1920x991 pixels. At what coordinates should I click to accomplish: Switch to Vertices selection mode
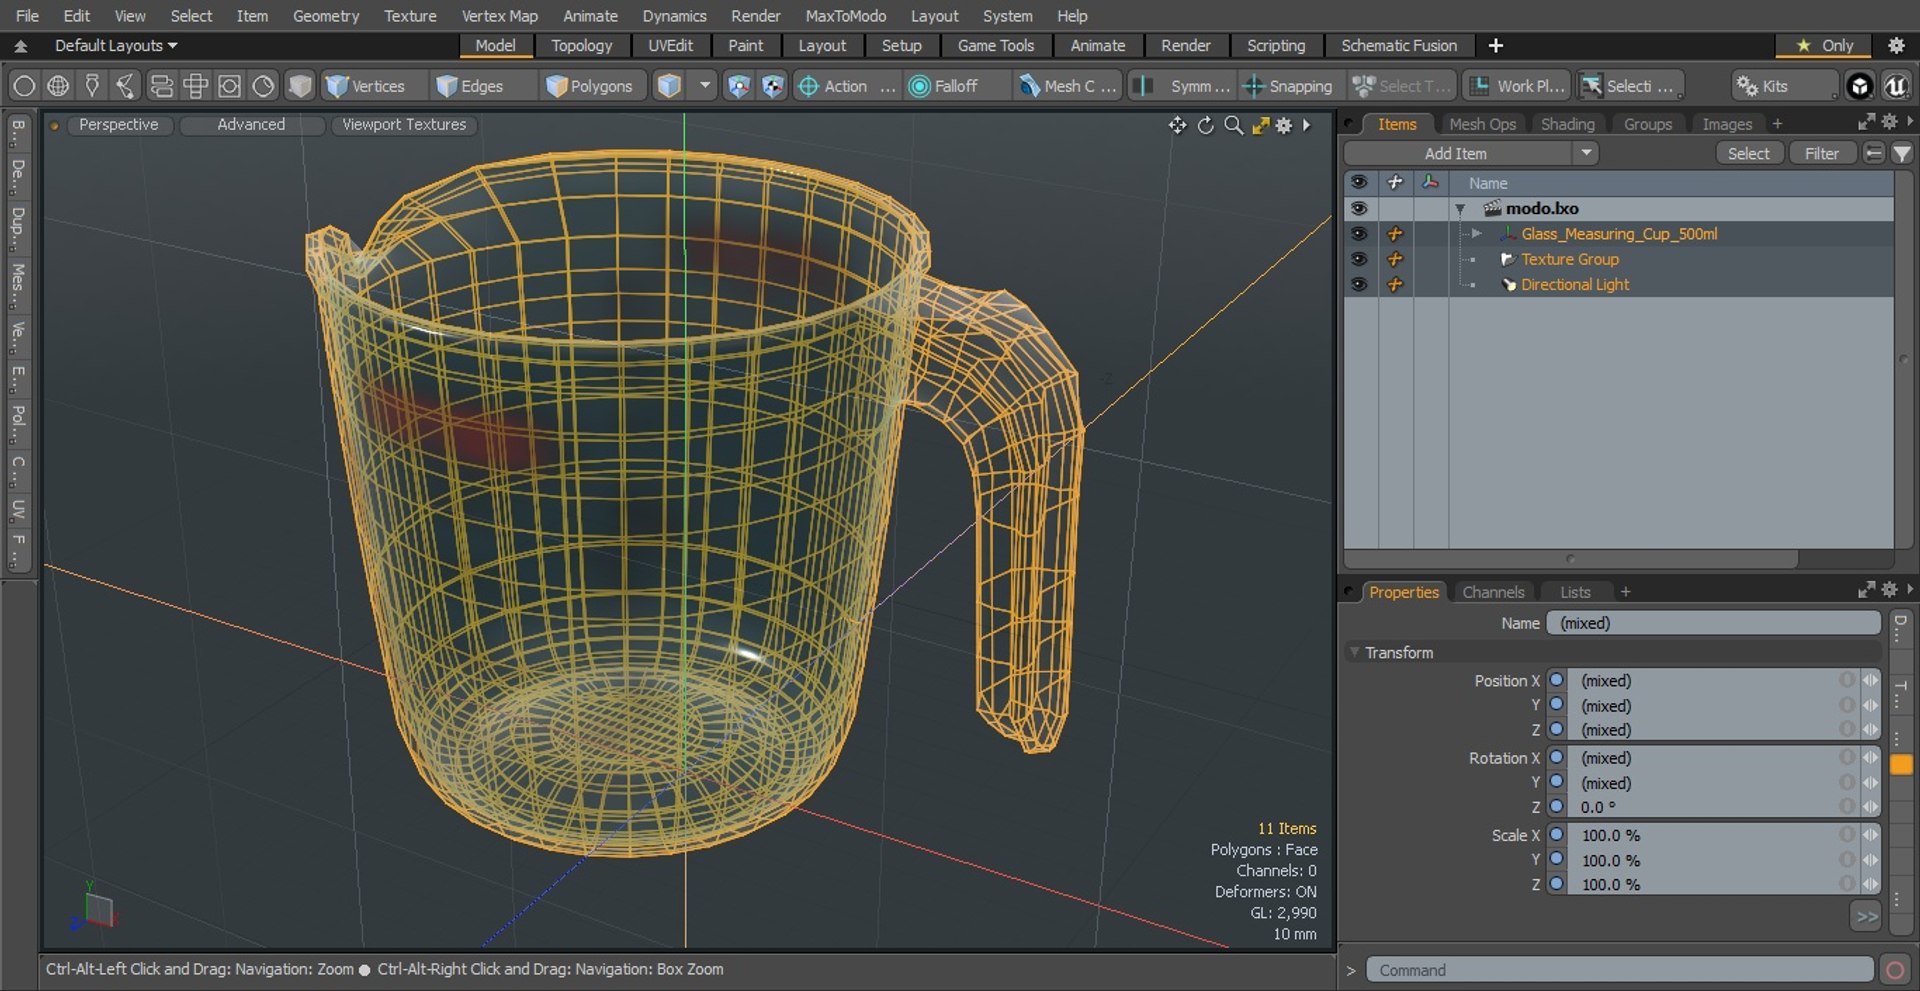pyautogui.click(x=366, y=86)
